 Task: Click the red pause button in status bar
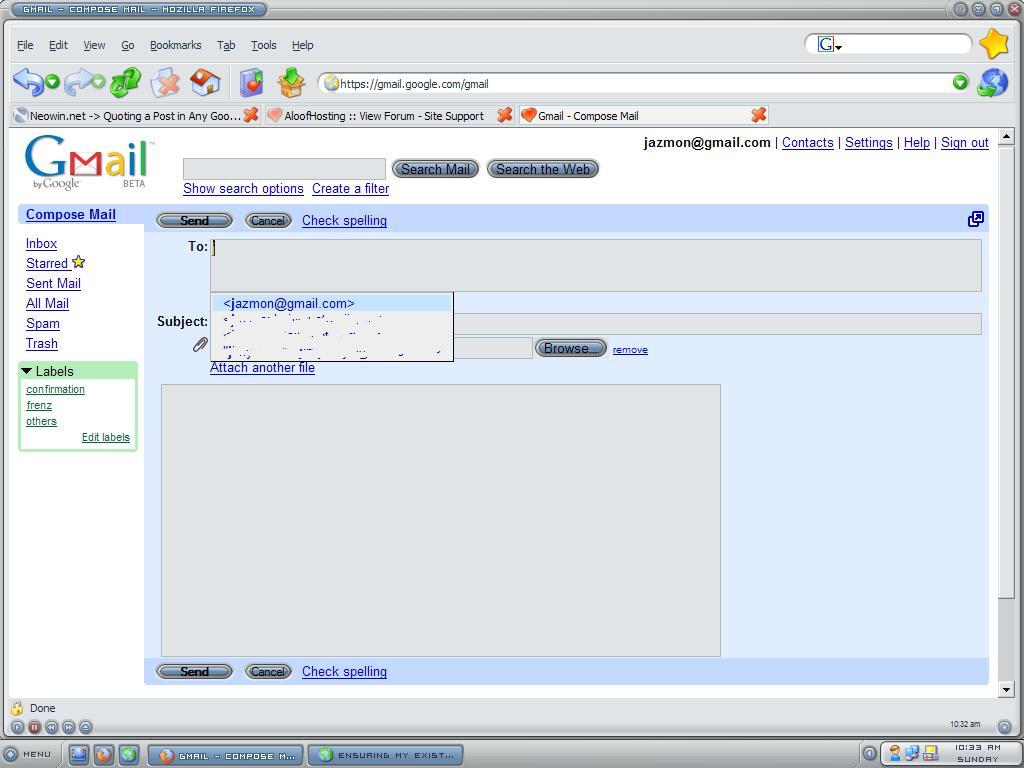pos(35,726)
